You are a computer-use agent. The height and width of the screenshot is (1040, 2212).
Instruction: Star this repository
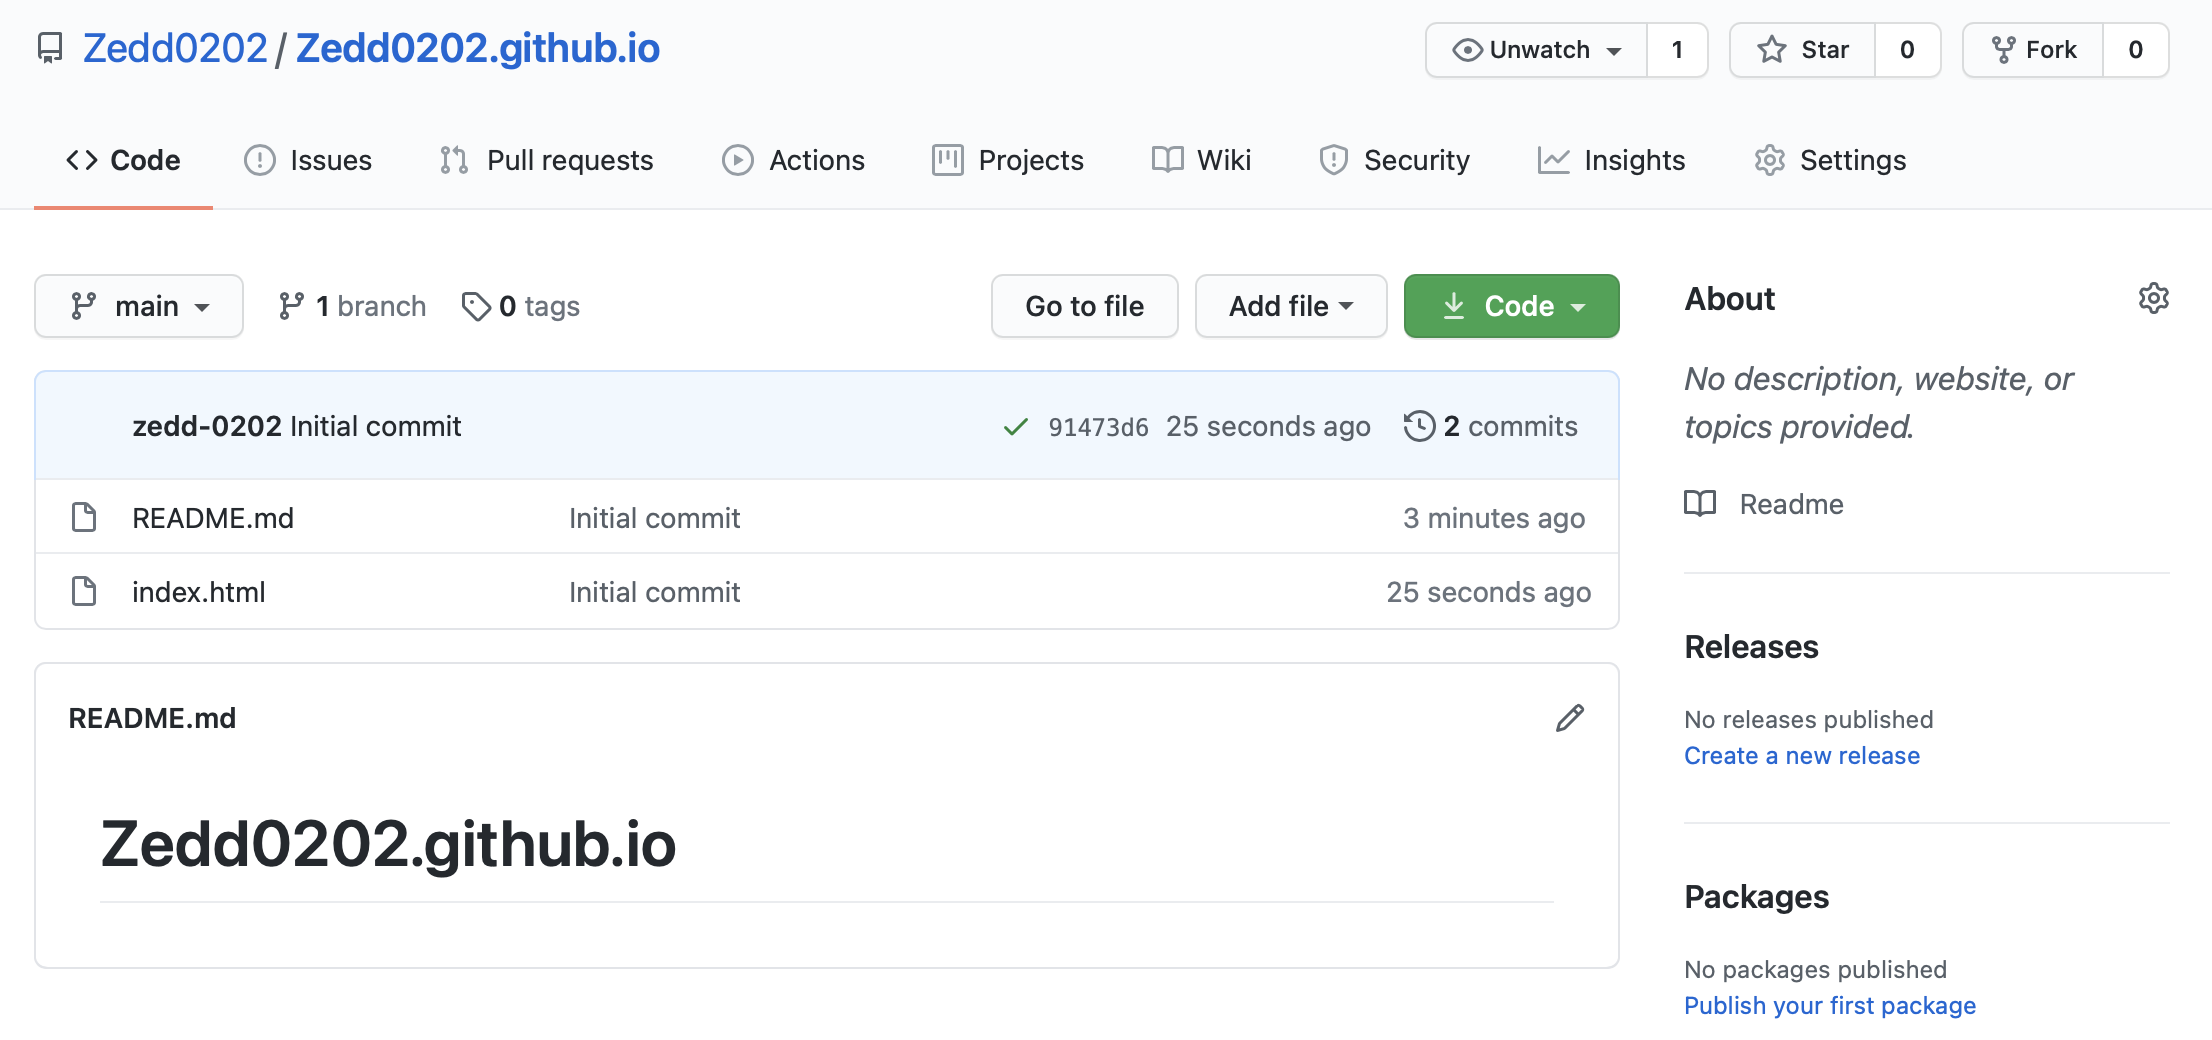coord(1803,50)
